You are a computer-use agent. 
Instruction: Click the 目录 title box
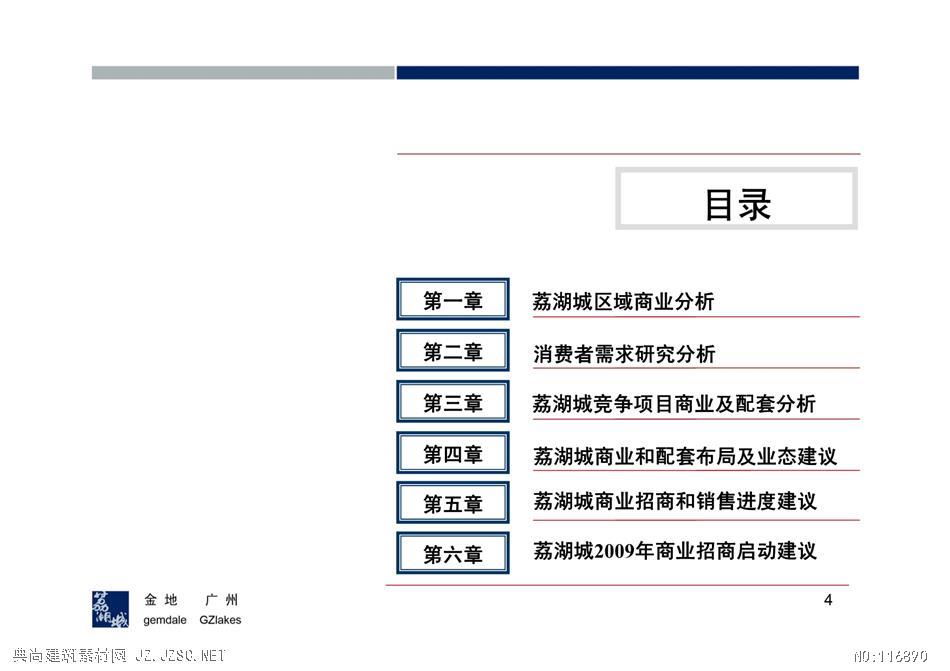(x=737, y=199)
